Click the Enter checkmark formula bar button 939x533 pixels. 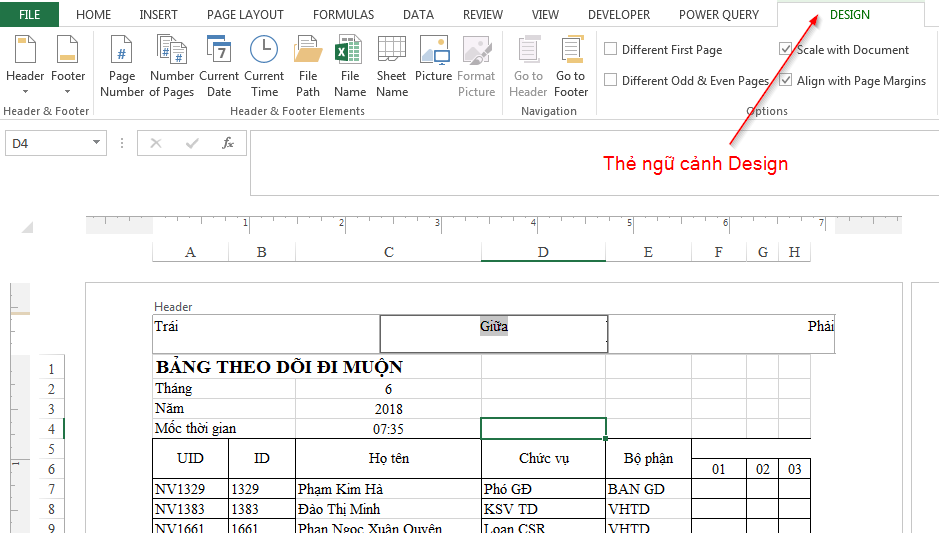[192, 143]
